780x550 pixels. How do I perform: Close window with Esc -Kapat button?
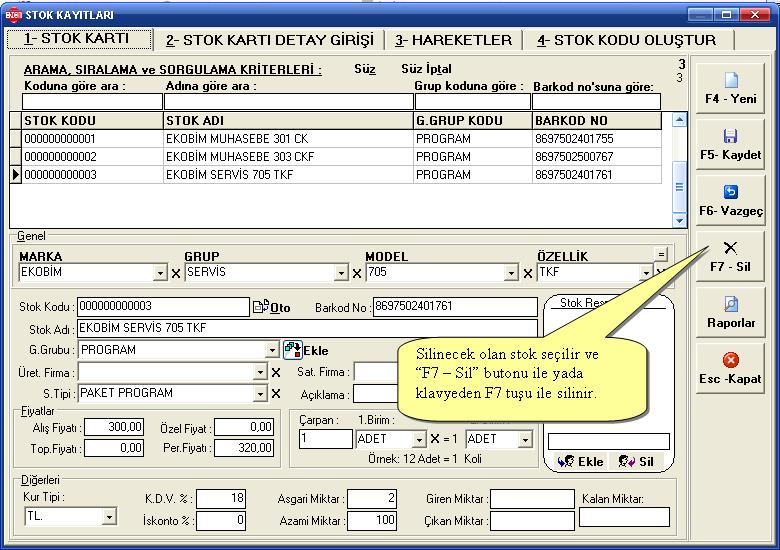730,368
